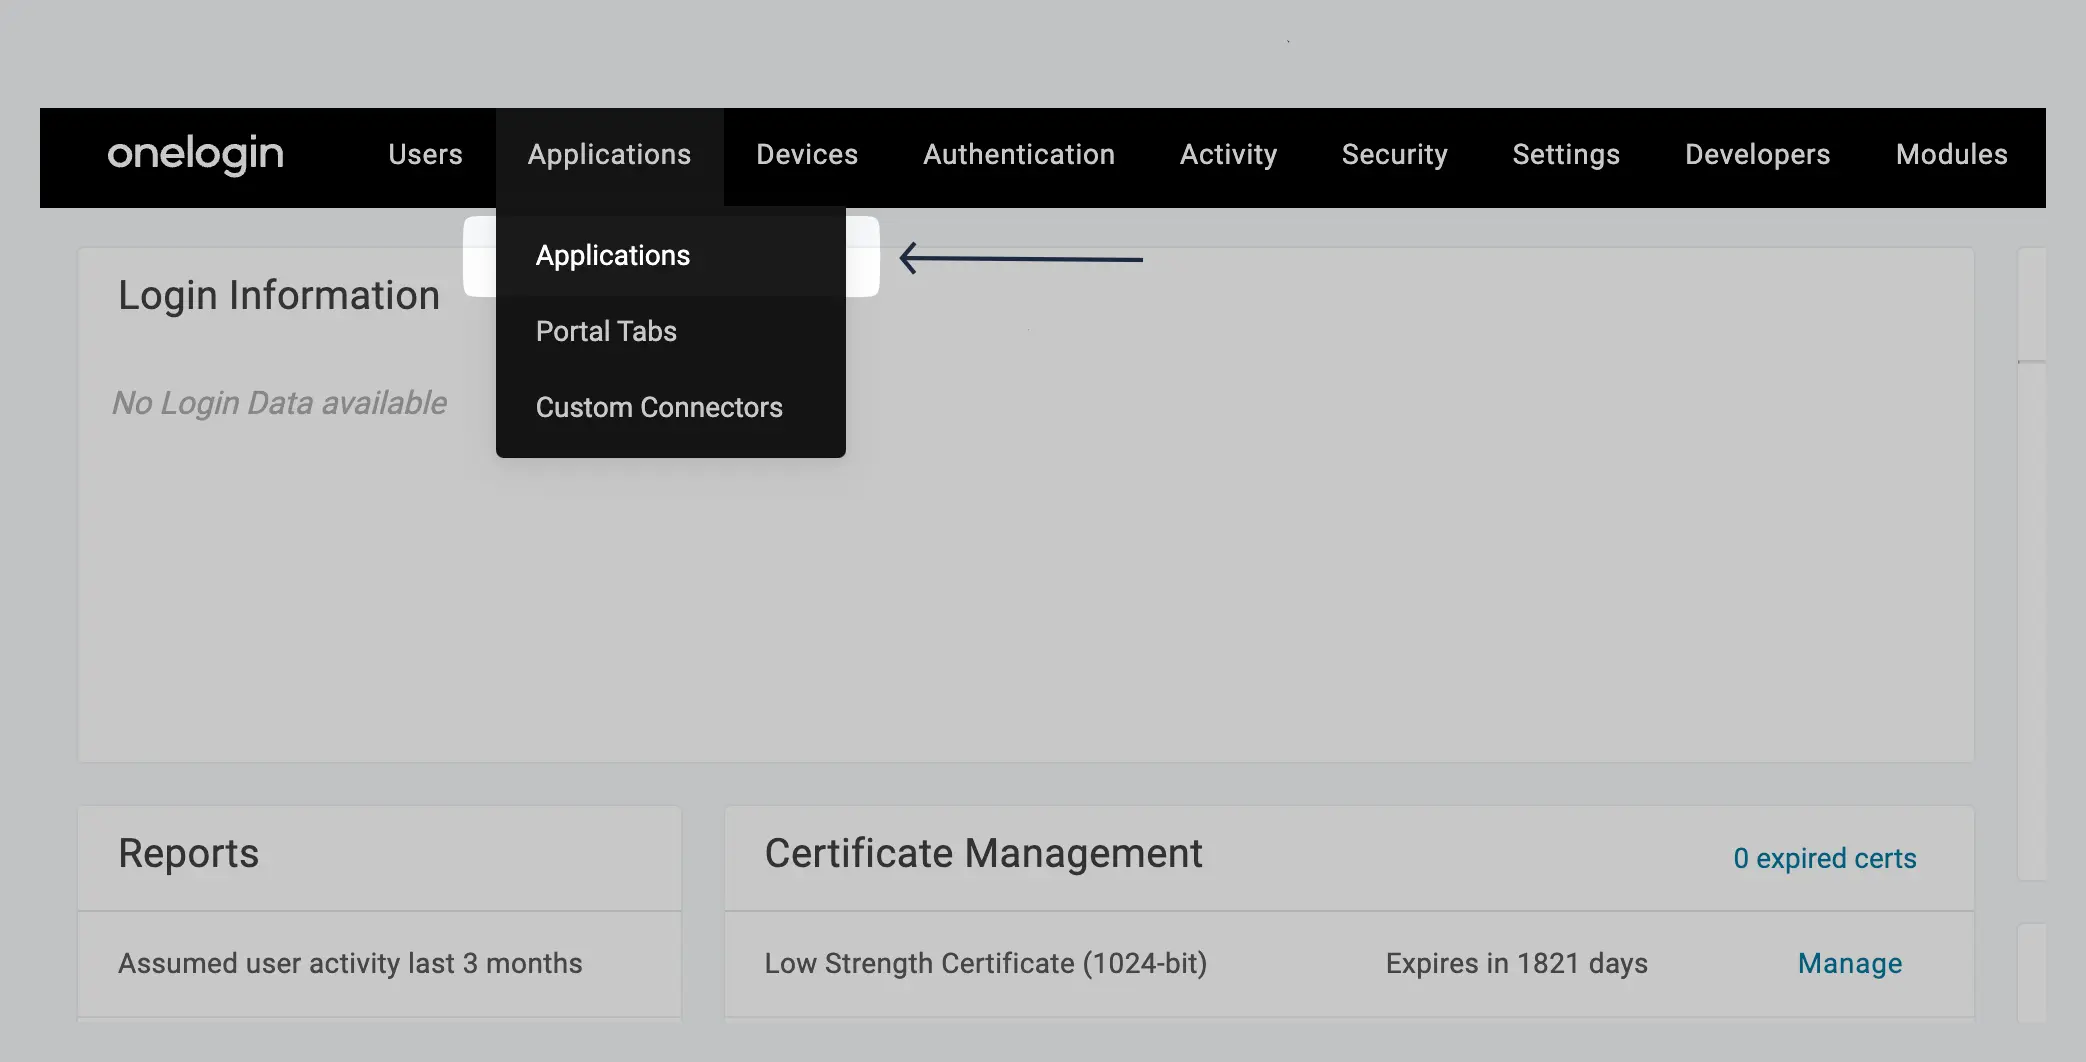Click the 0 expired certs link
This screenshot has width=2086, height=1062.
coord(1824,858)
